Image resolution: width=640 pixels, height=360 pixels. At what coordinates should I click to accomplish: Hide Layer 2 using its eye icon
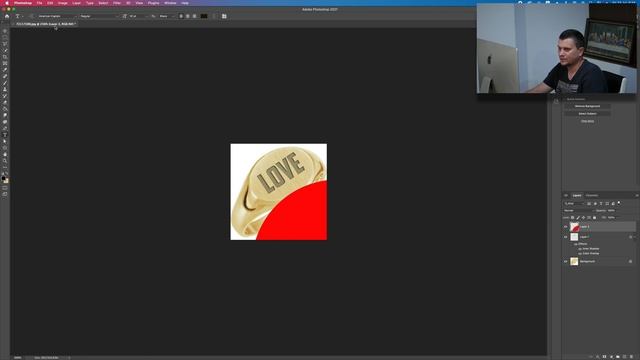click(565, 227)
